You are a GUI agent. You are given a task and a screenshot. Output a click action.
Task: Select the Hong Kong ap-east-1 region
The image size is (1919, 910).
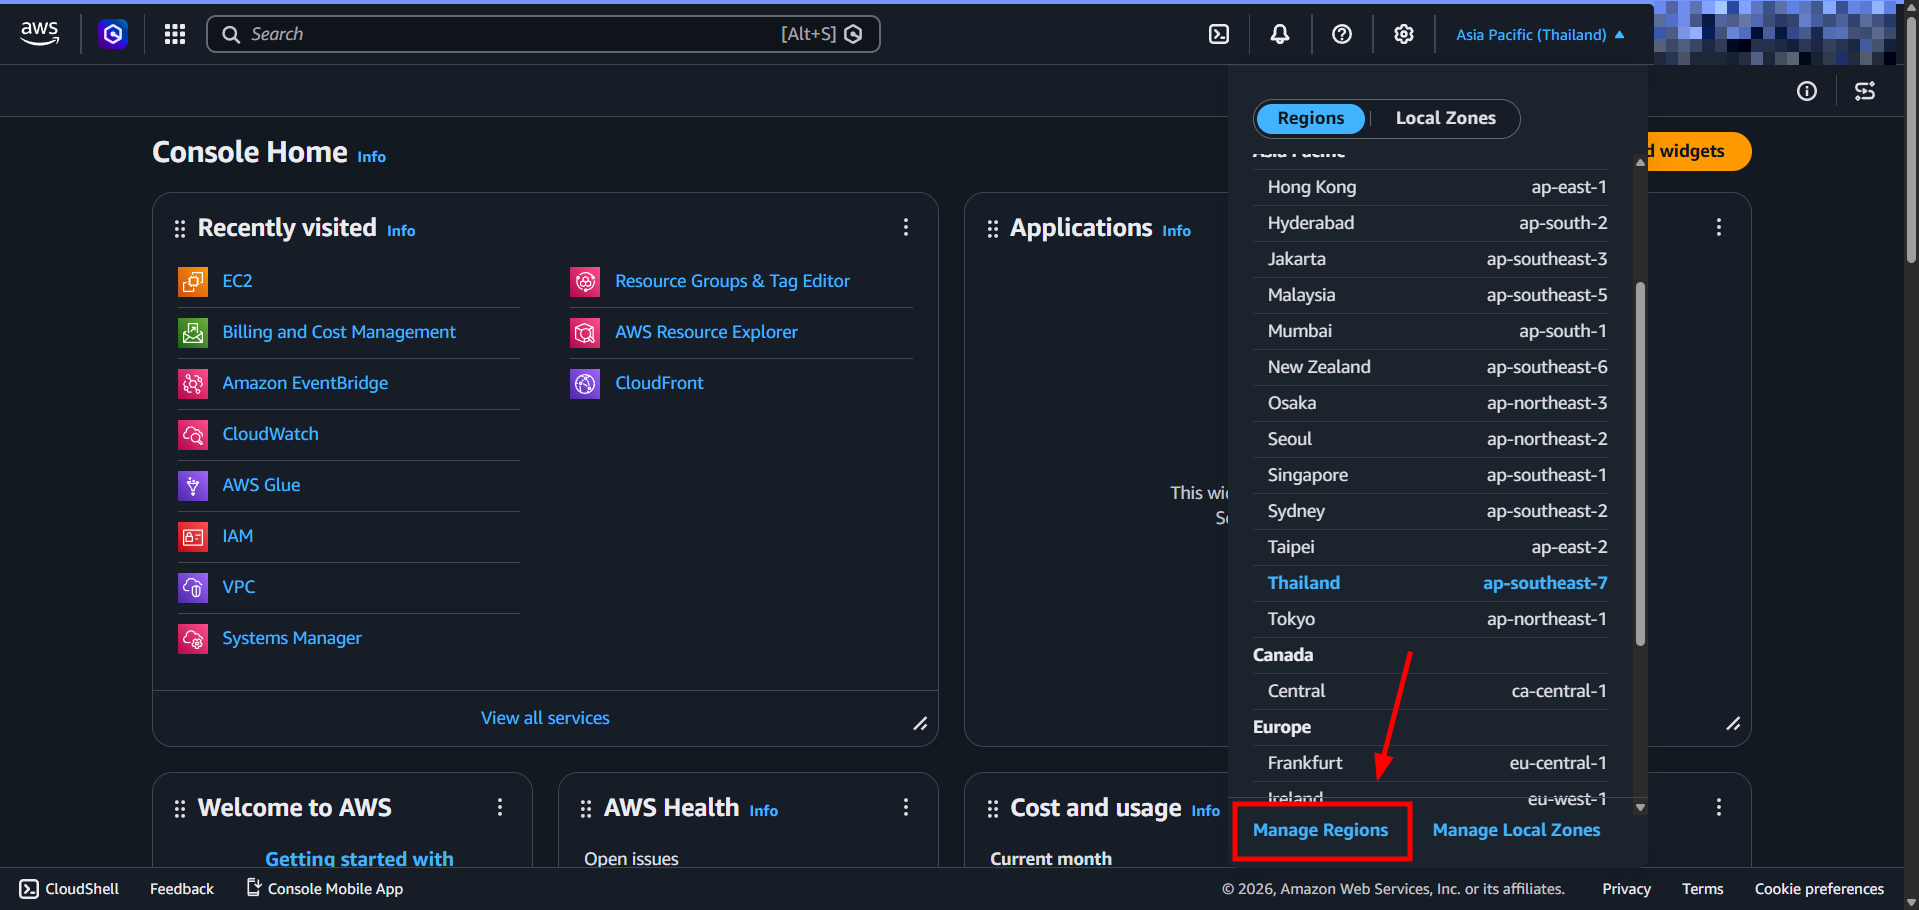[x=1430, y=187]
